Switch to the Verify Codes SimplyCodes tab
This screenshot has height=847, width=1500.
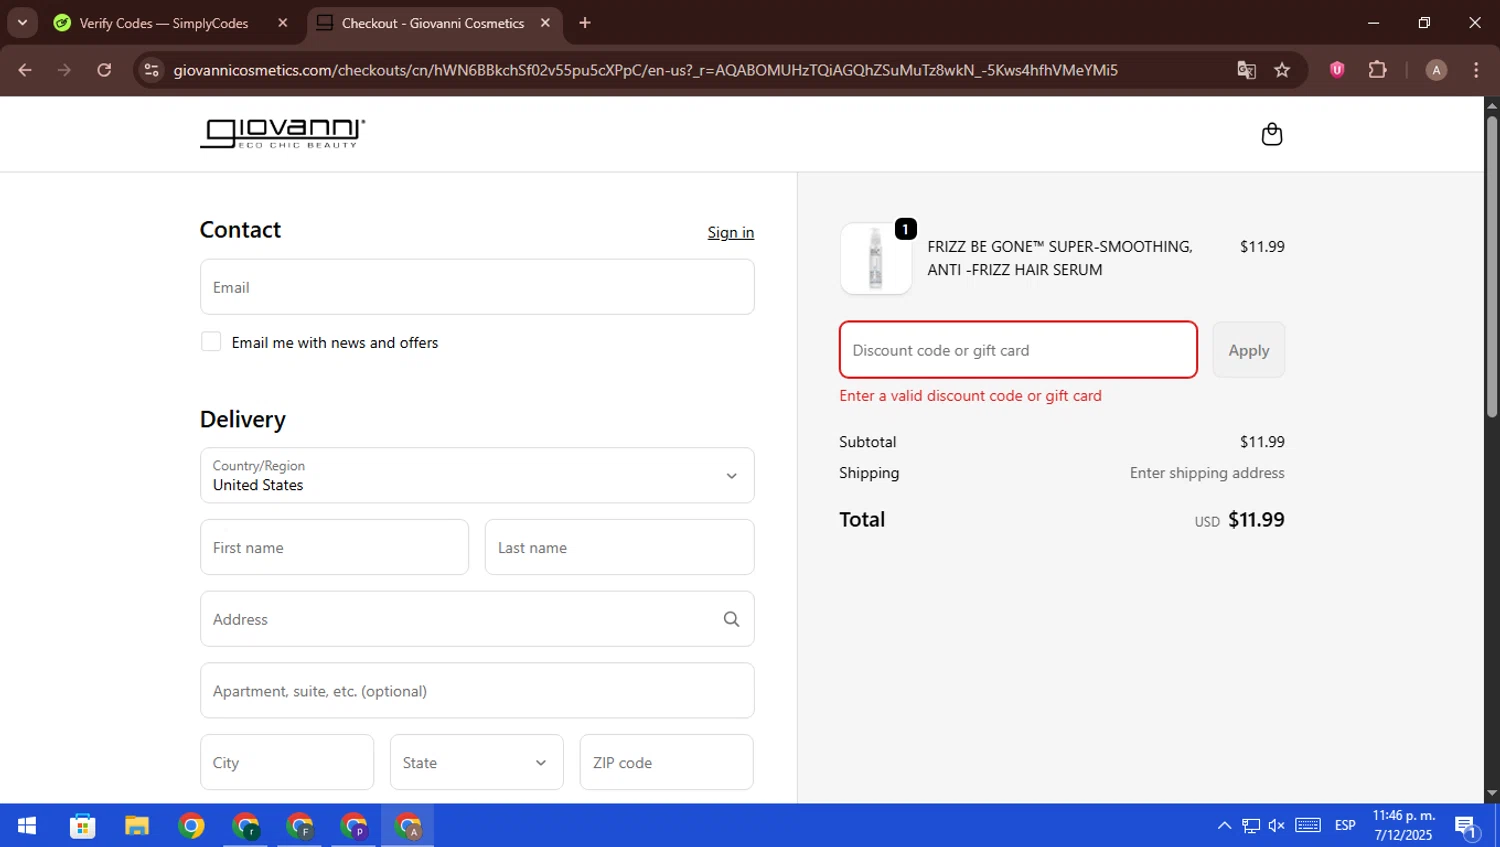tap(170, 23)
